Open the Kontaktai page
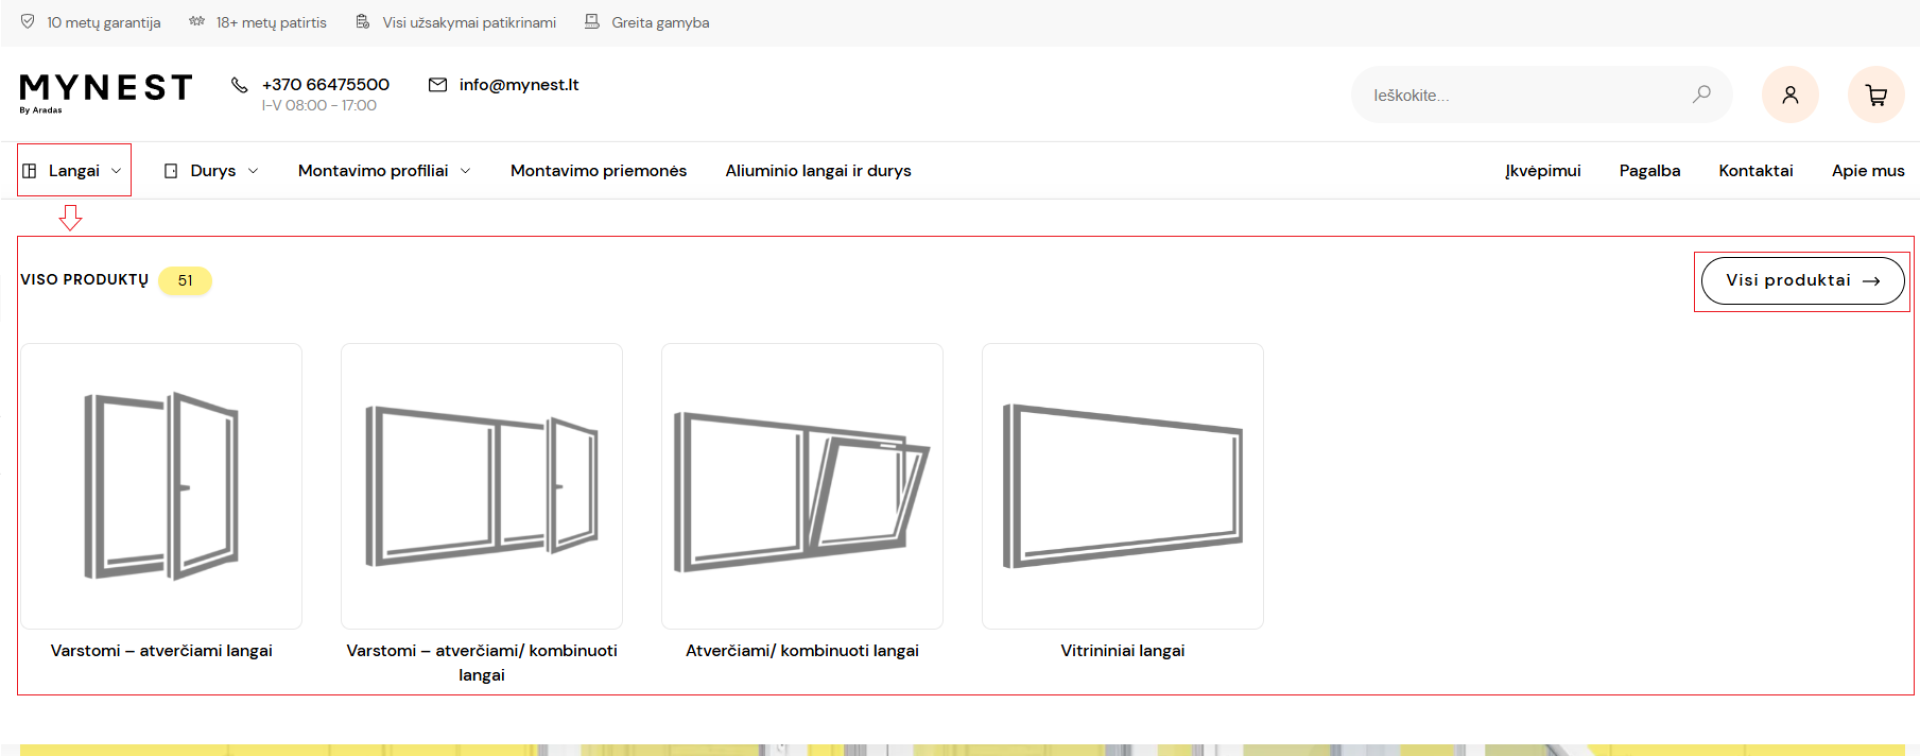This screenshot has width=1920, height=756. tap(1756, 171)
